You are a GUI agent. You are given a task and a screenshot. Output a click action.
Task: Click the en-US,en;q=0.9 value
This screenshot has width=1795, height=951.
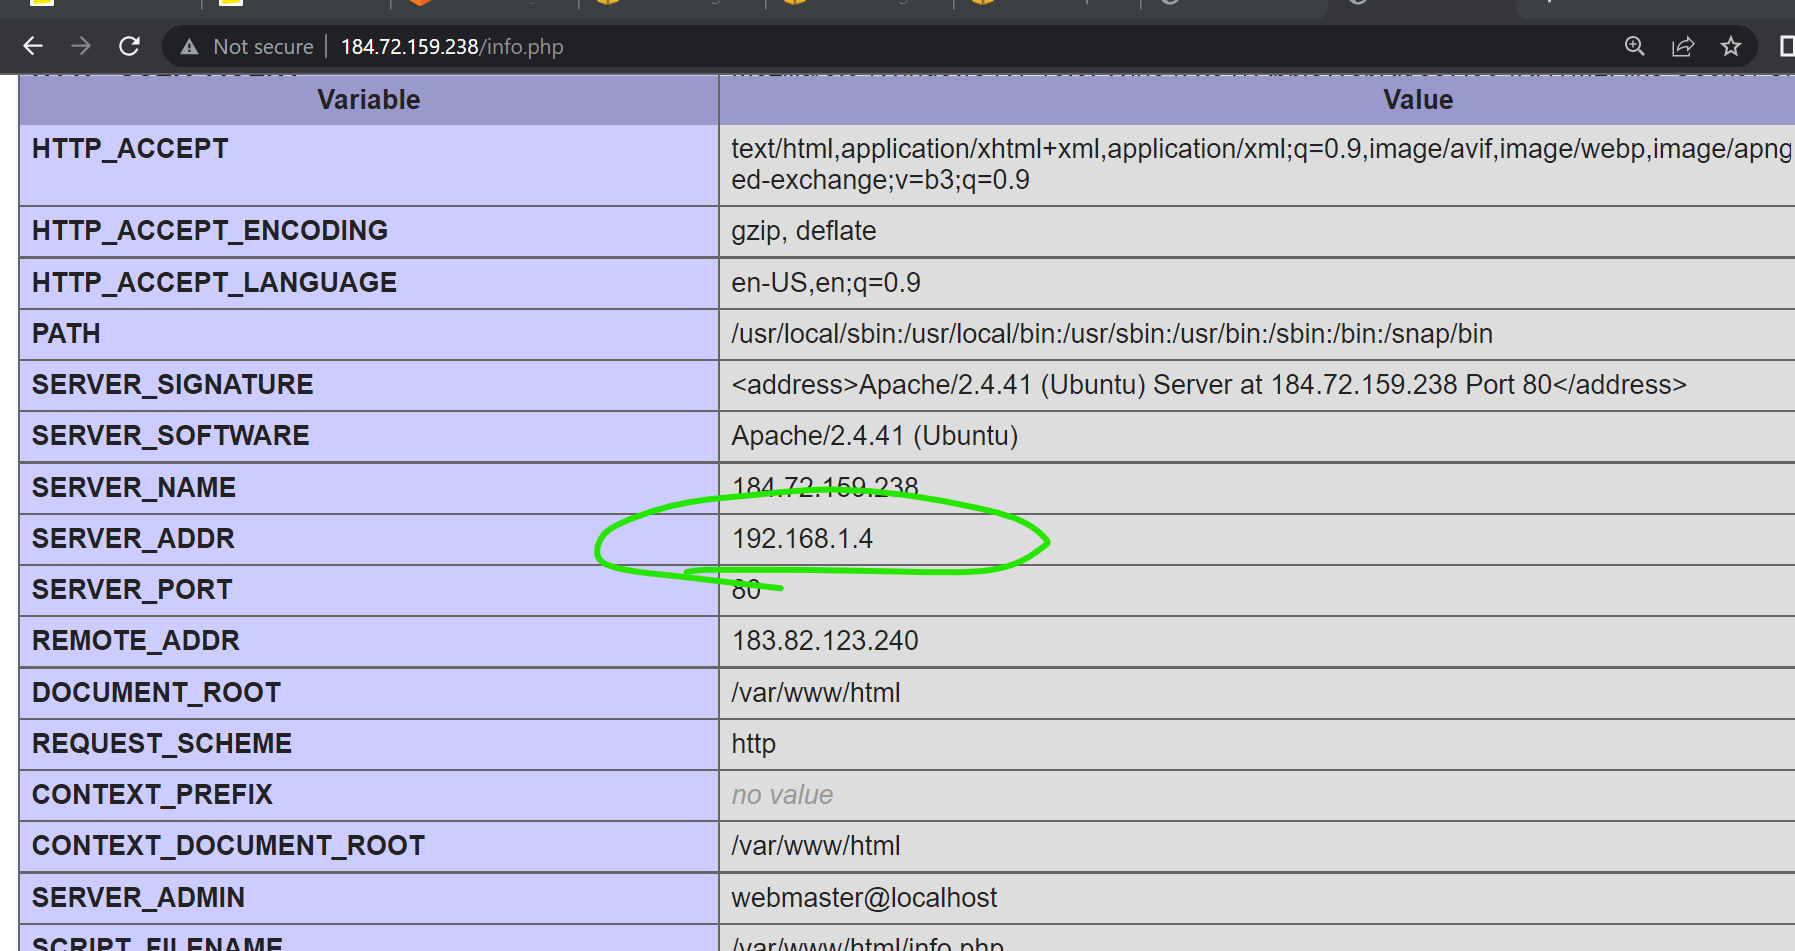coord(826,283)
